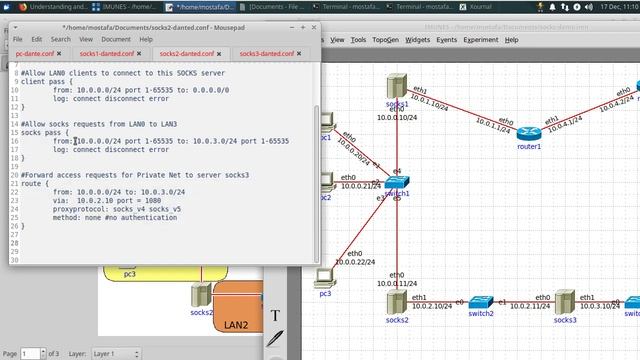Click the 10.0.0.22/24 address label
Image resolution: width=640 pixels, height=360 pixels.
355,262
